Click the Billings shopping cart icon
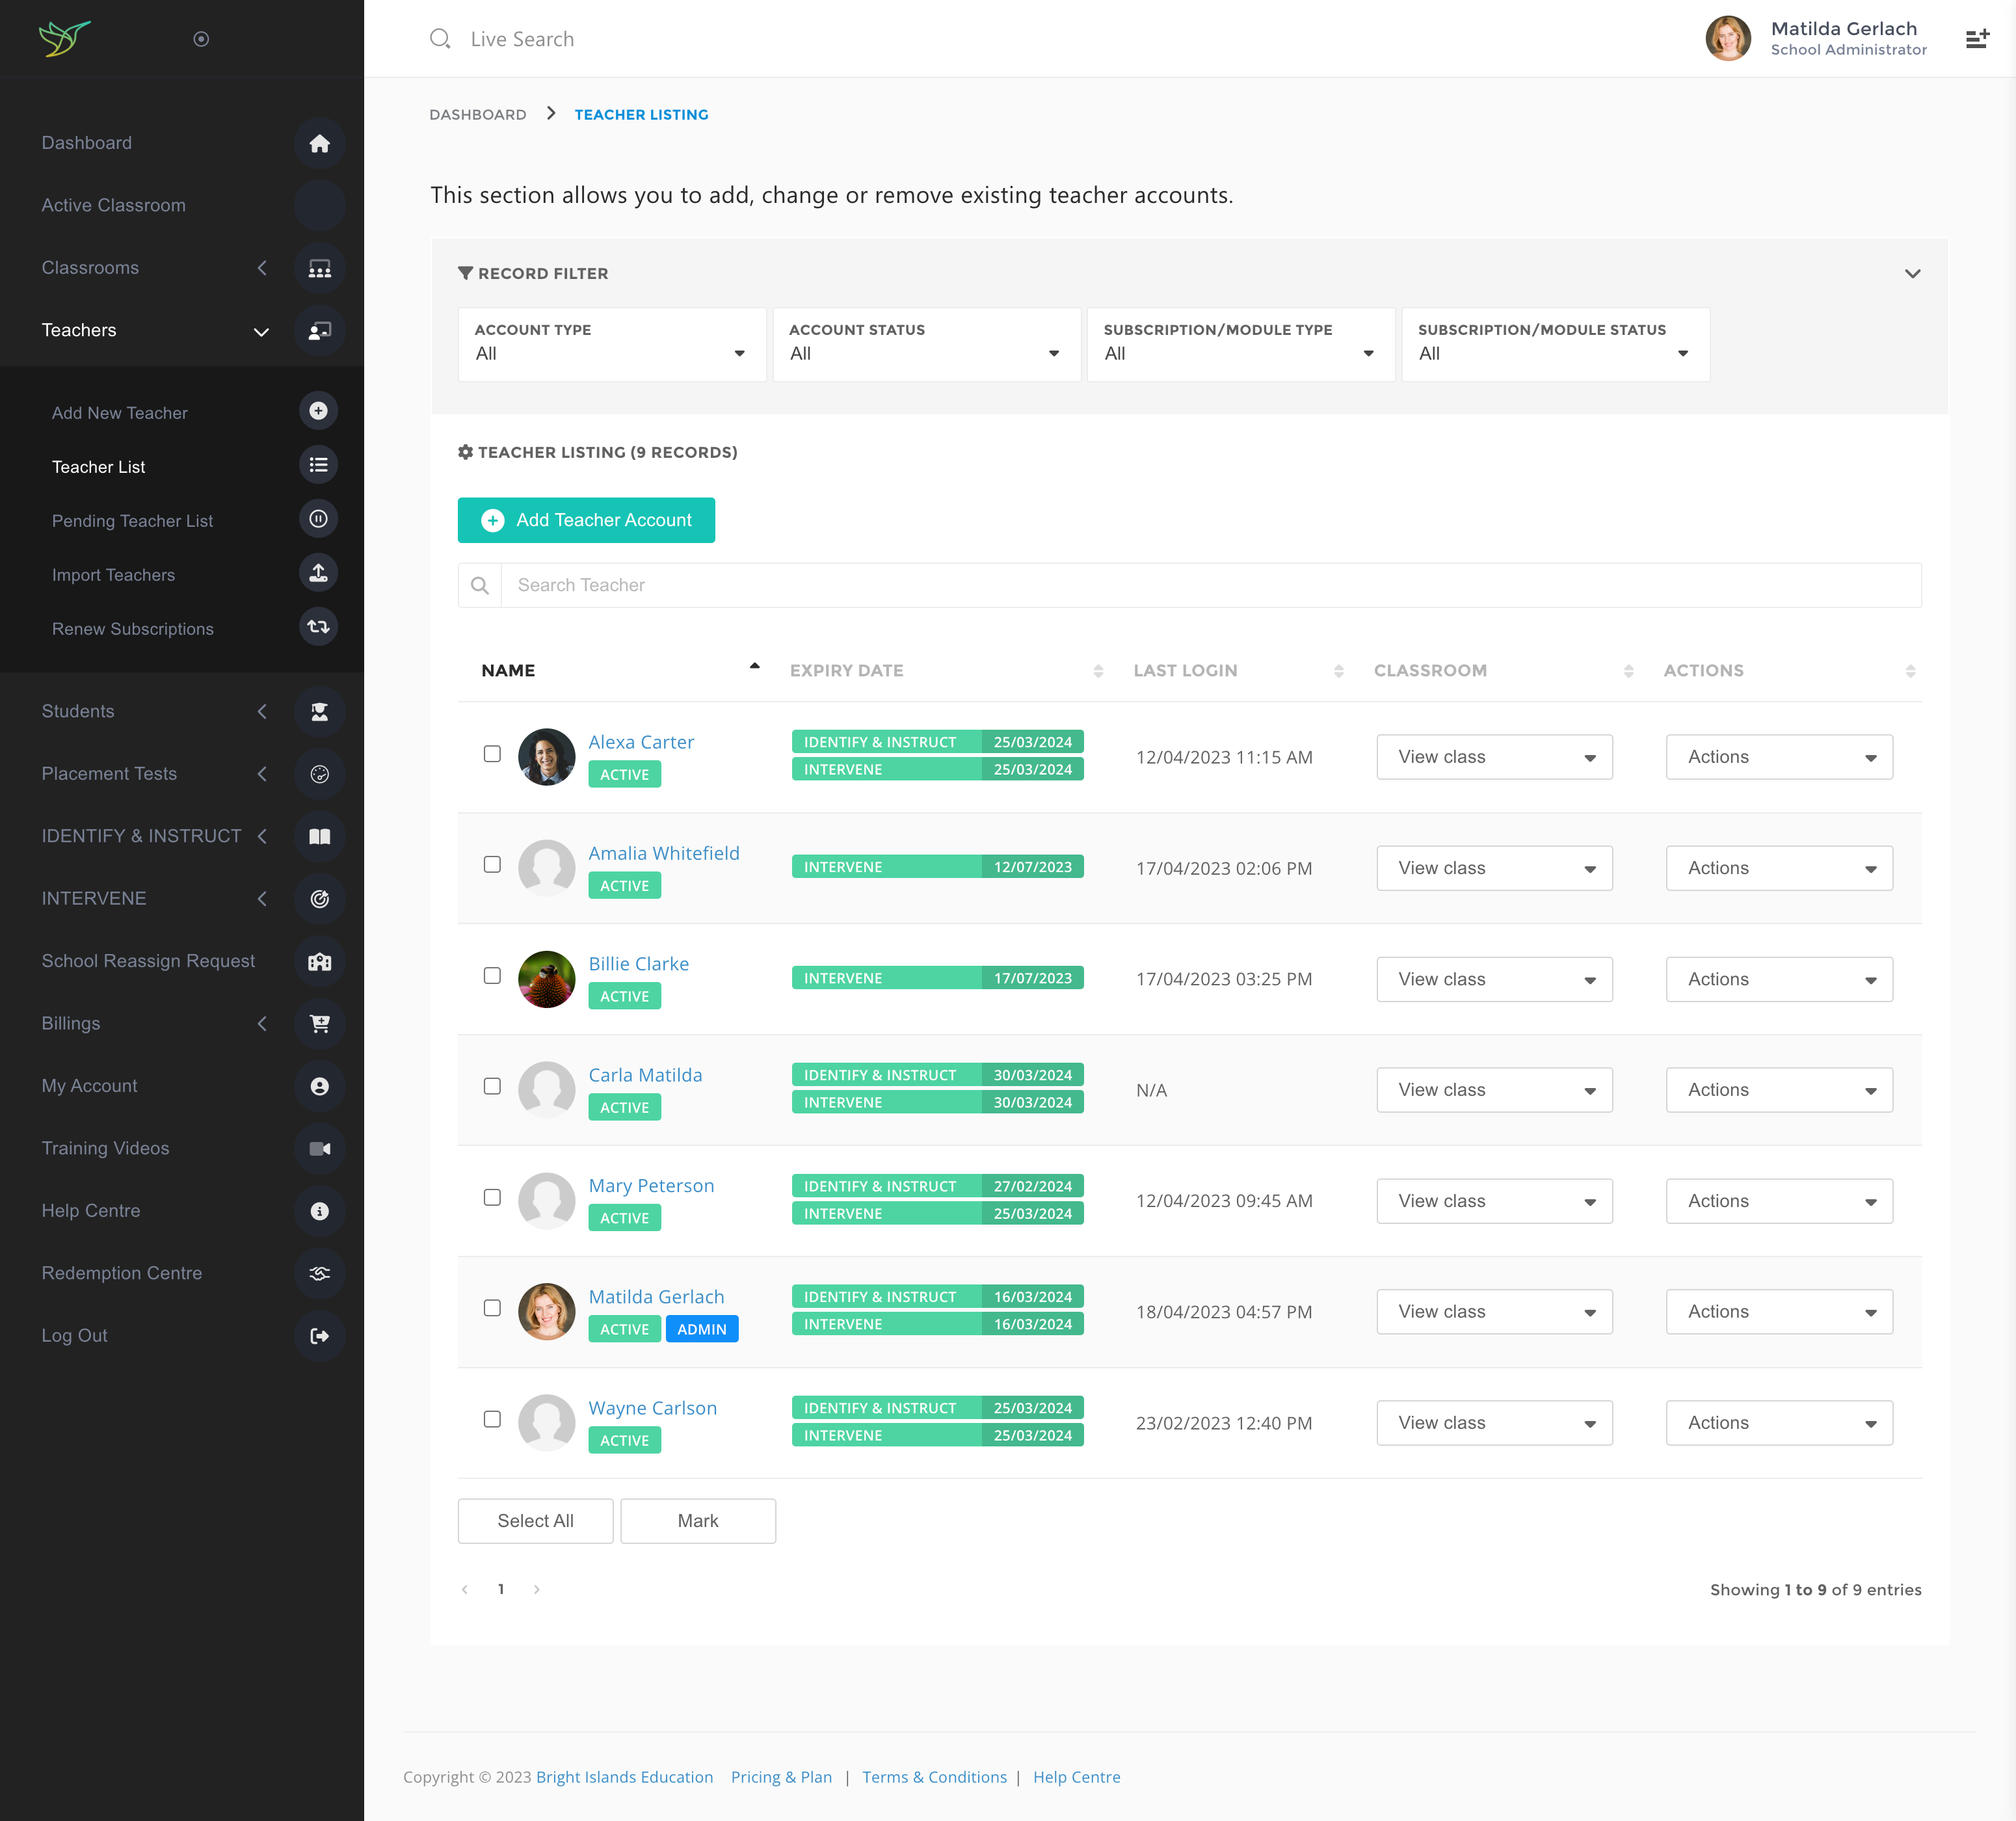Image resolution: width=2016 pixels, height=1821 pixels. tap(319, 1023)
